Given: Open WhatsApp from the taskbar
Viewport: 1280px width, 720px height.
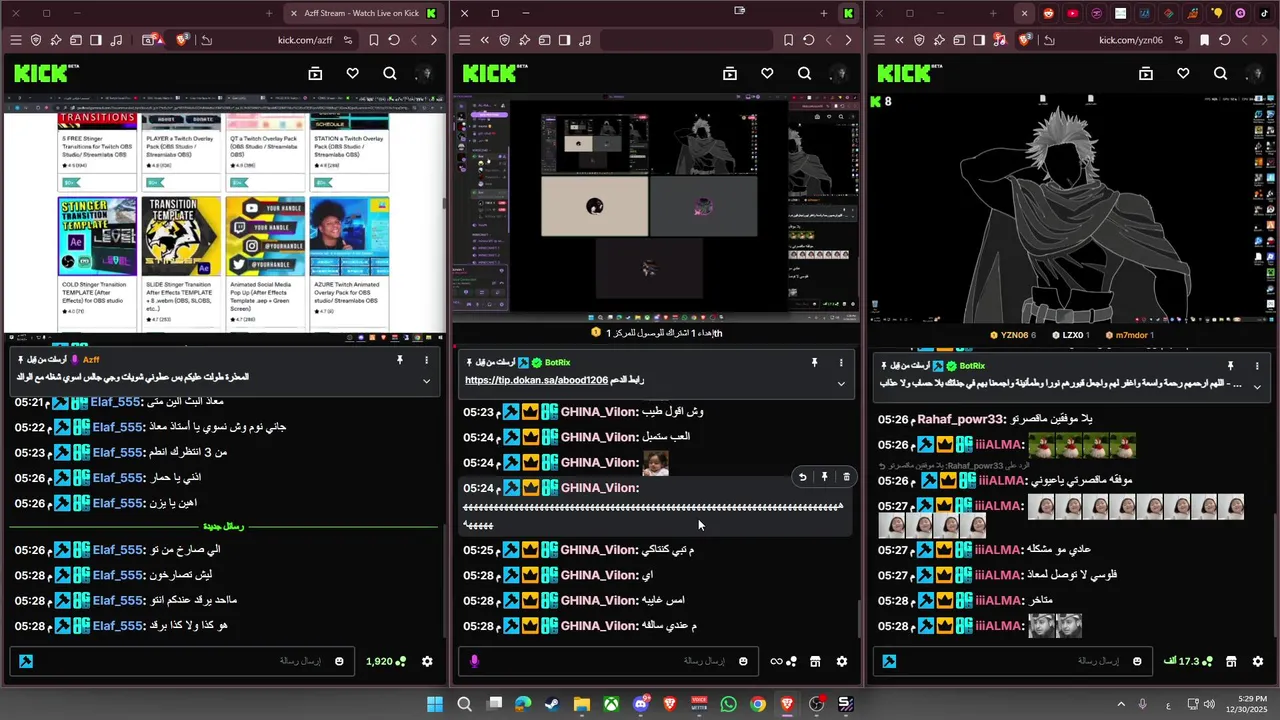Looking at the screenshot, I should 728,704.
